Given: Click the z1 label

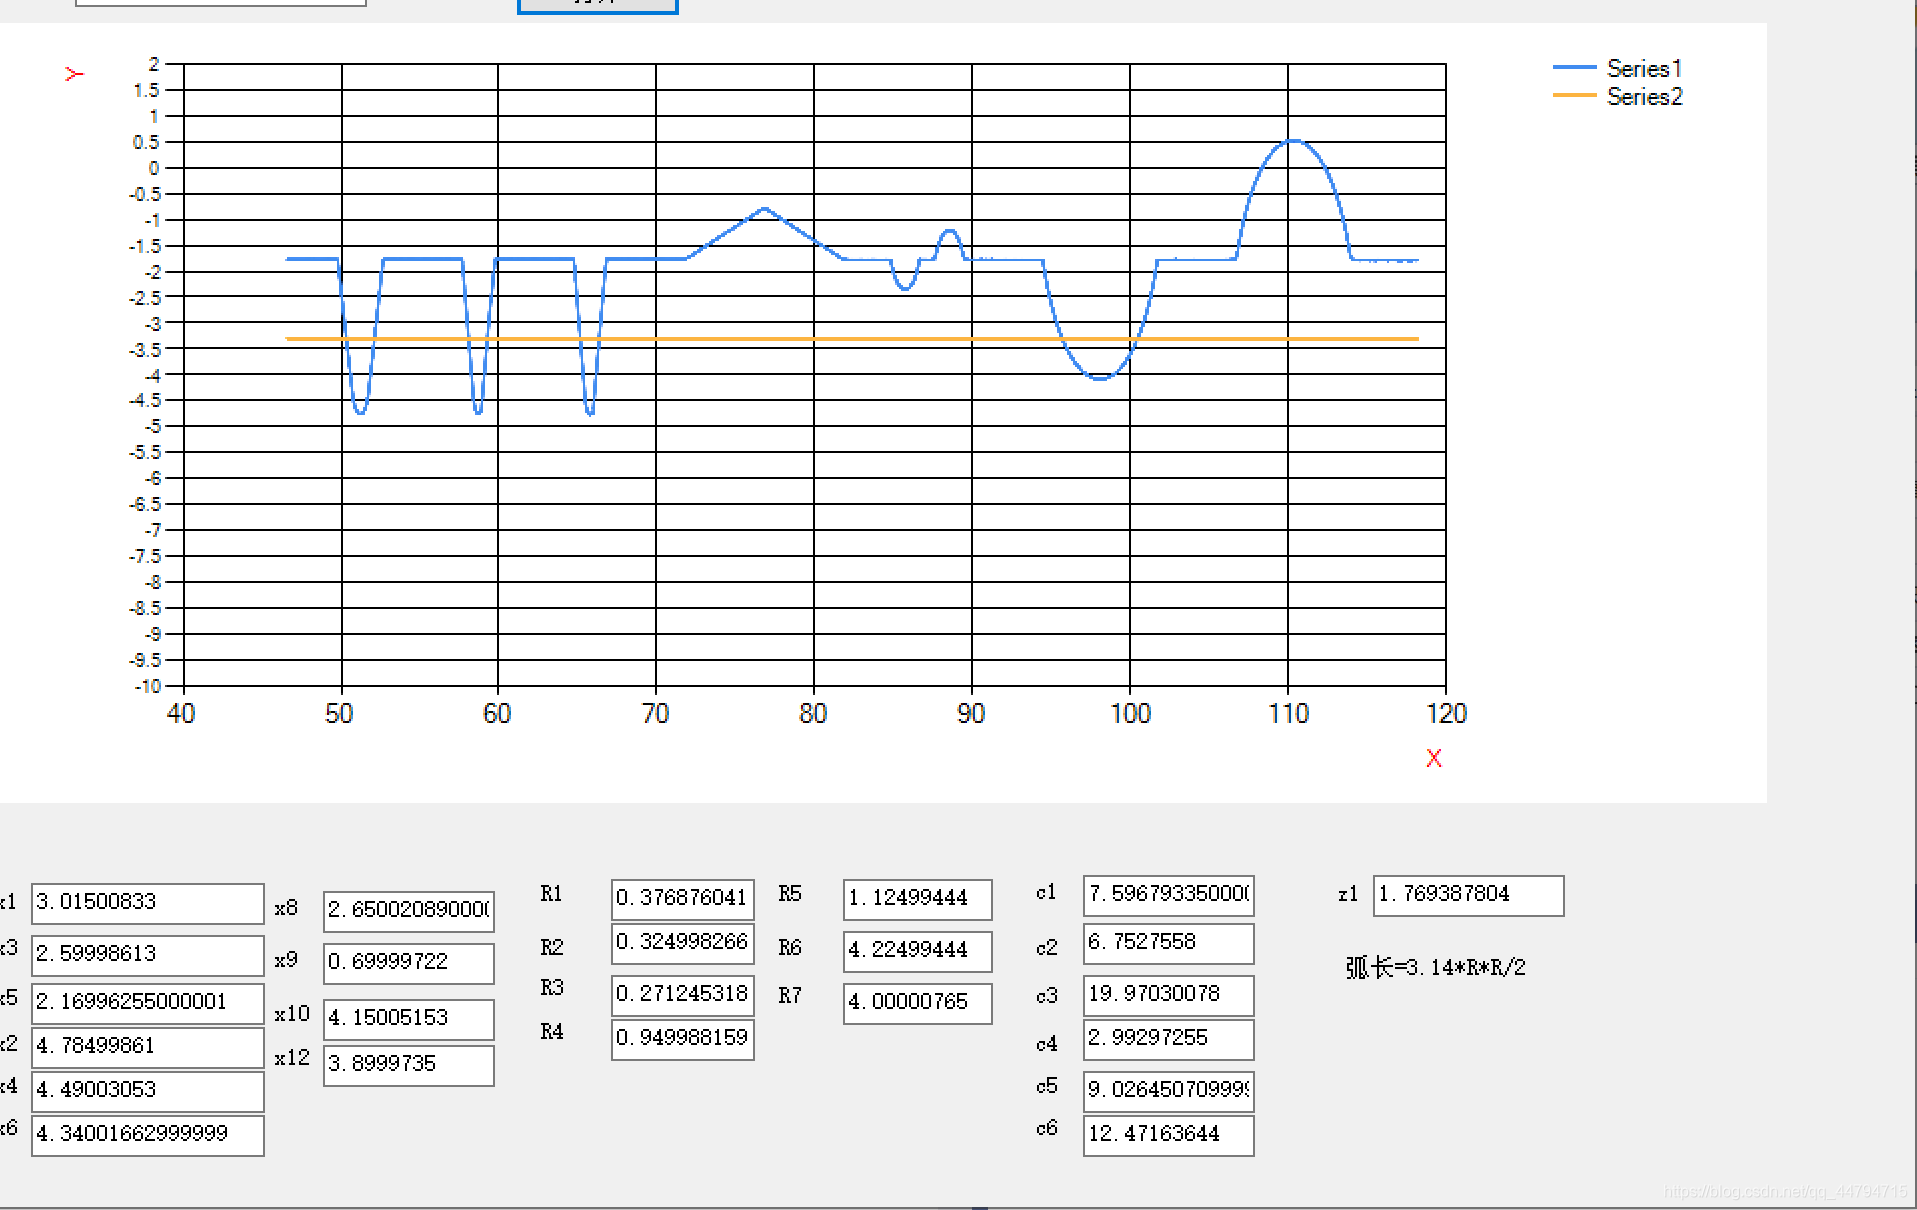Looking at the screenshot, I should point(1348,894).
